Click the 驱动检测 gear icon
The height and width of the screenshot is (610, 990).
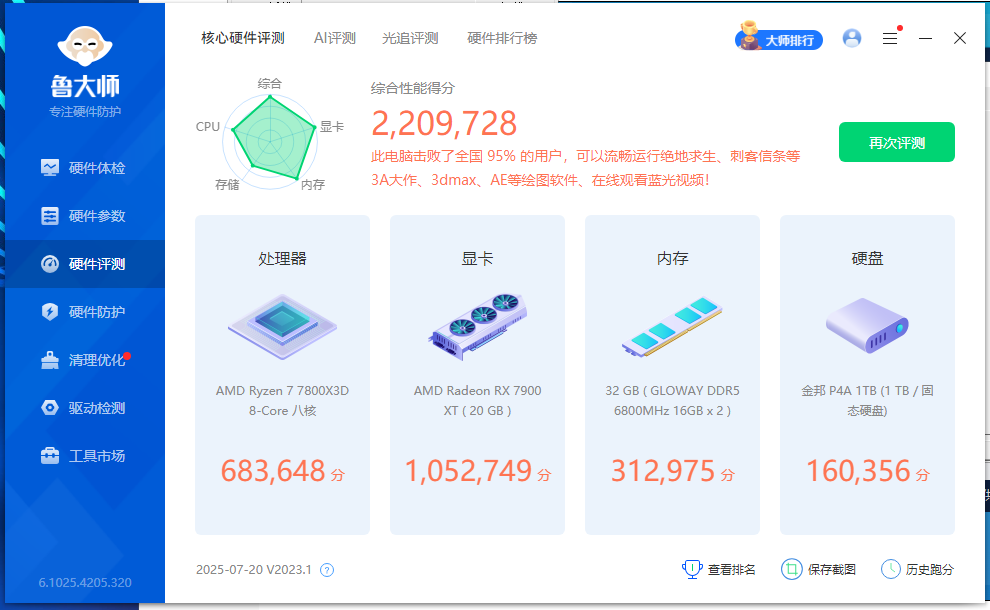[x=50, y=408]
